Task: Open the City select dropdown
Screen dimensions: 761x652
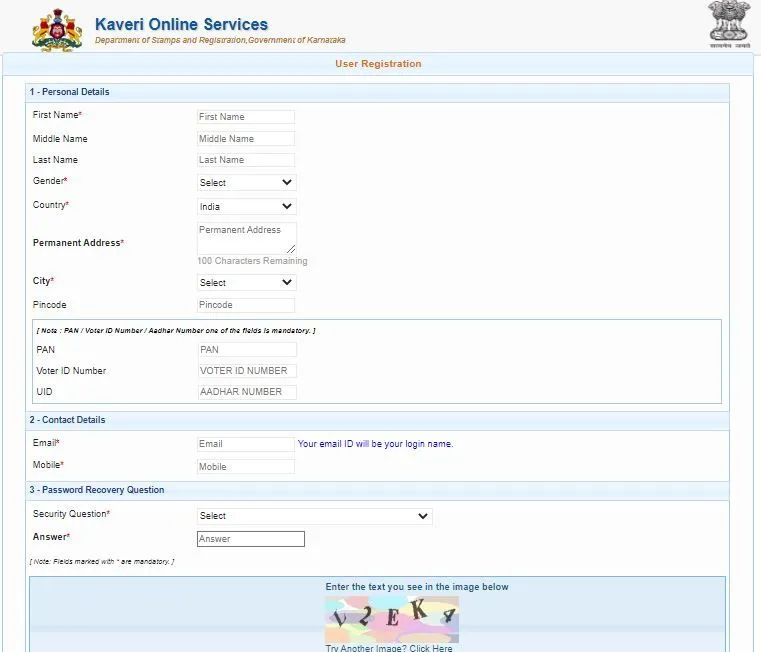Action: [x=246, y=283]
